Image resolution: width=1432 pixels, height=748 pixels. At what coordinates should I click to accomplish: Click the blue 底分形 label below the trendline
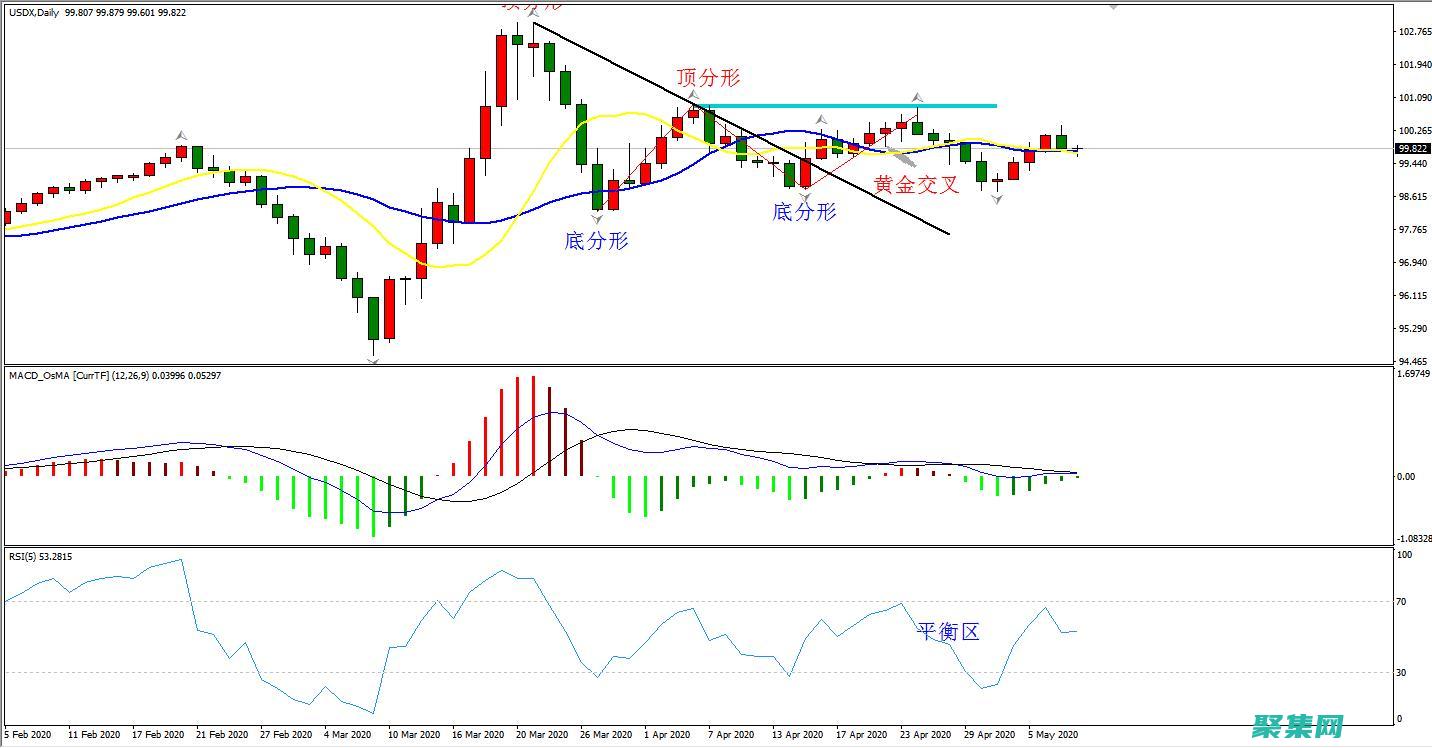coord(804,212)
